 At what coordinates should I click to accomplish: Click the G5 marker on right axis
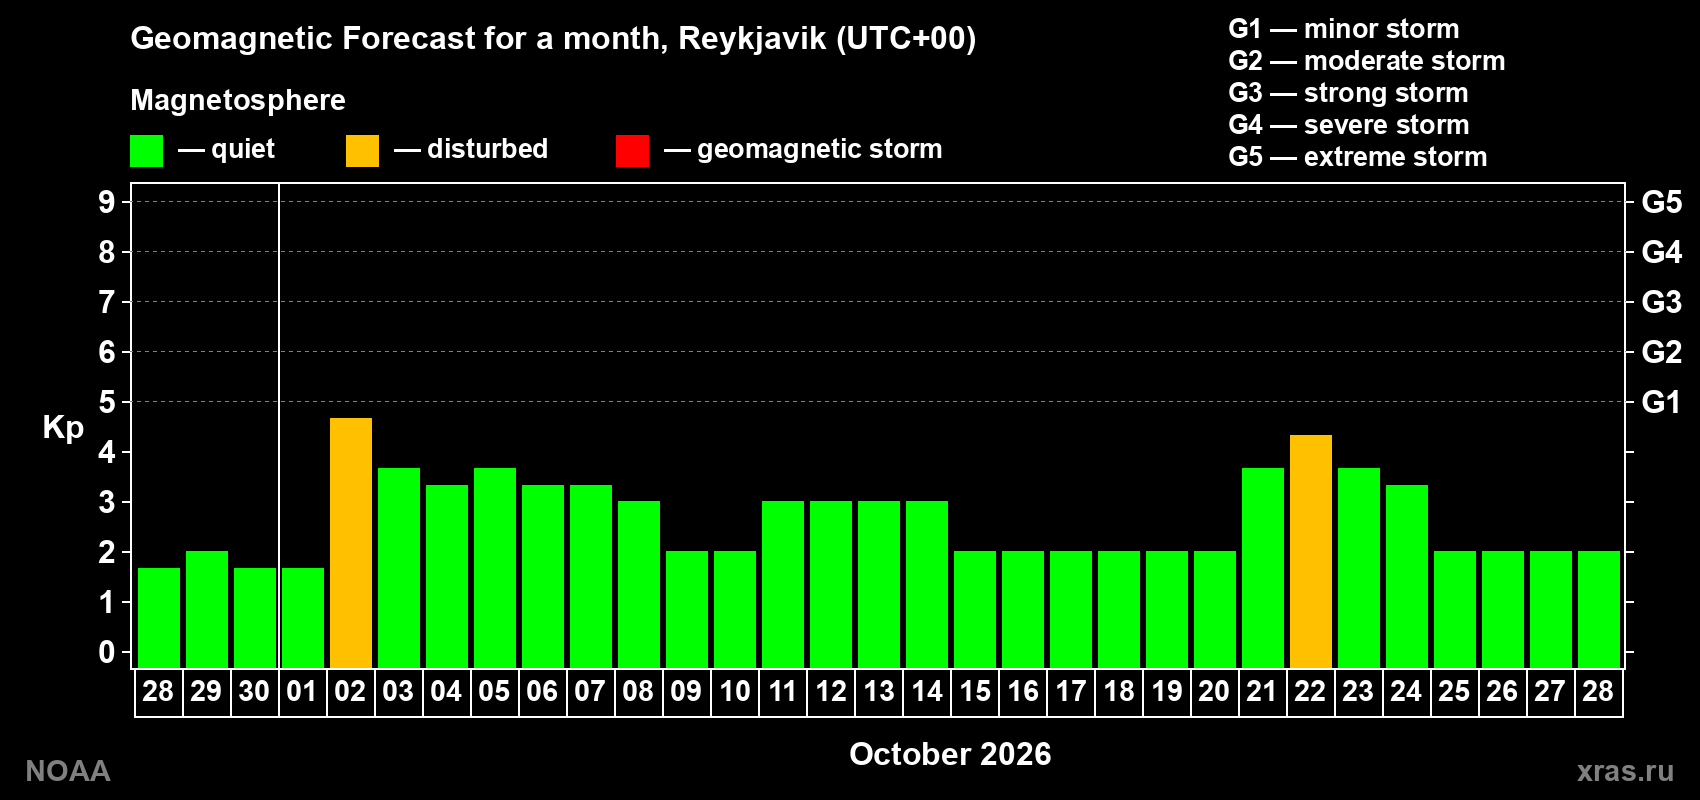1662,202
